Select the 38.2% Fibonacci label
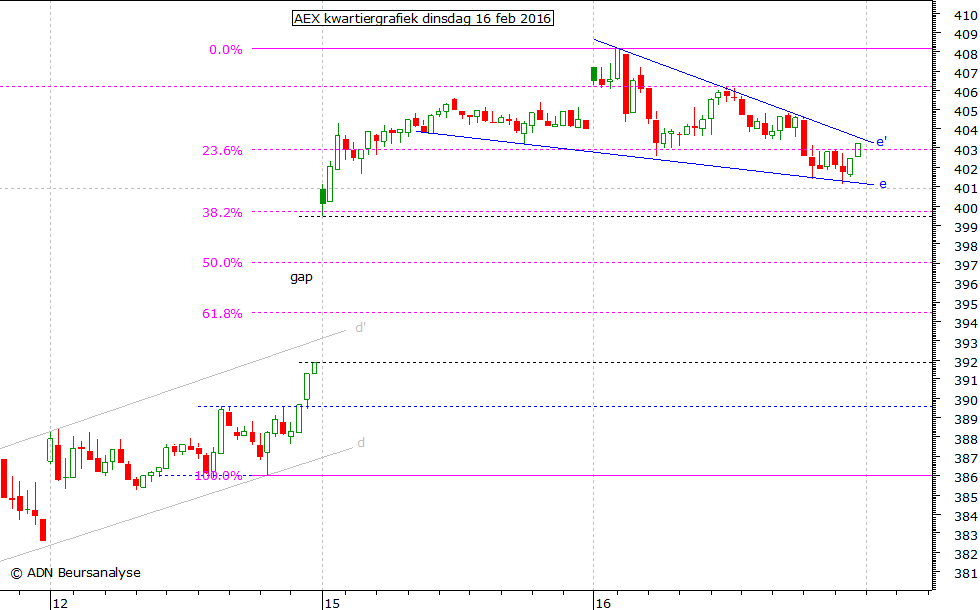This screenshot has width=980, height=610. [x=222, y=212]
